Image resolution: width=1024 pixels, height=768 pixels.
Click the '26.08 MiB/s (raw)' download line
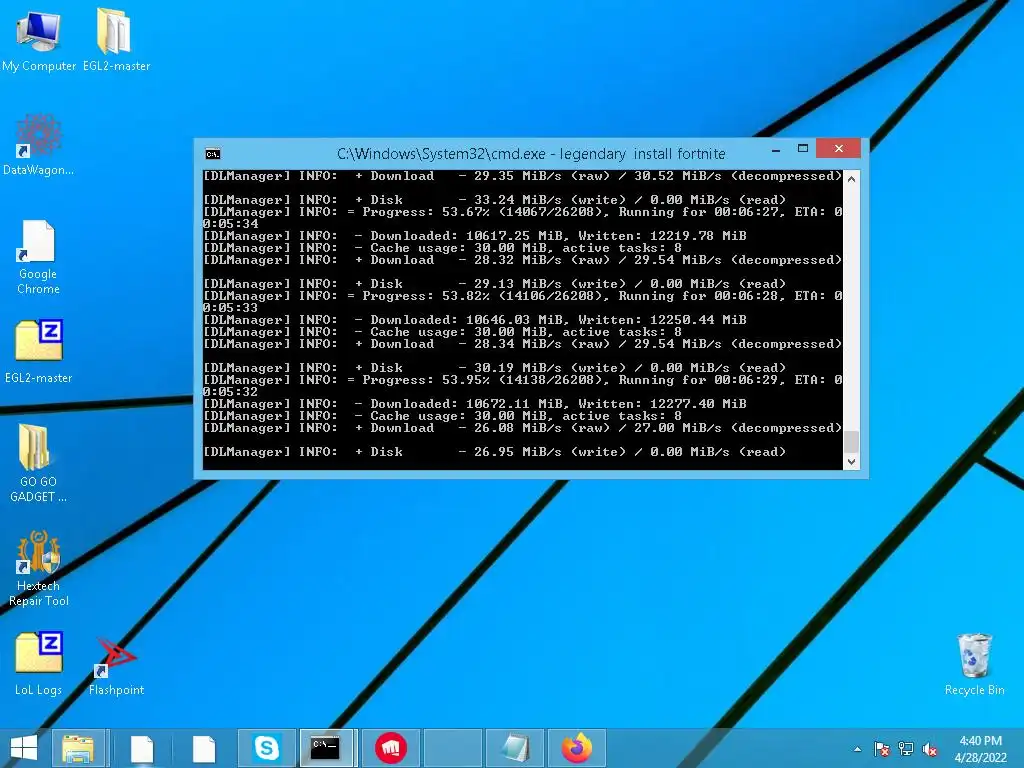522,428
